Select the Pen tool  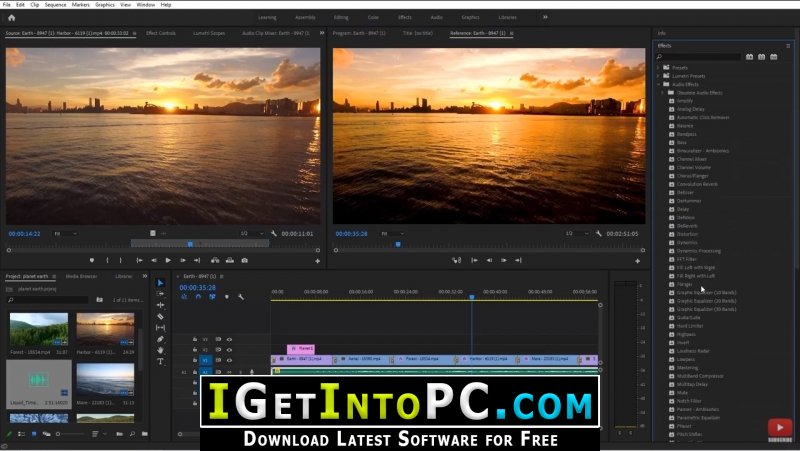tap(160, 339)
